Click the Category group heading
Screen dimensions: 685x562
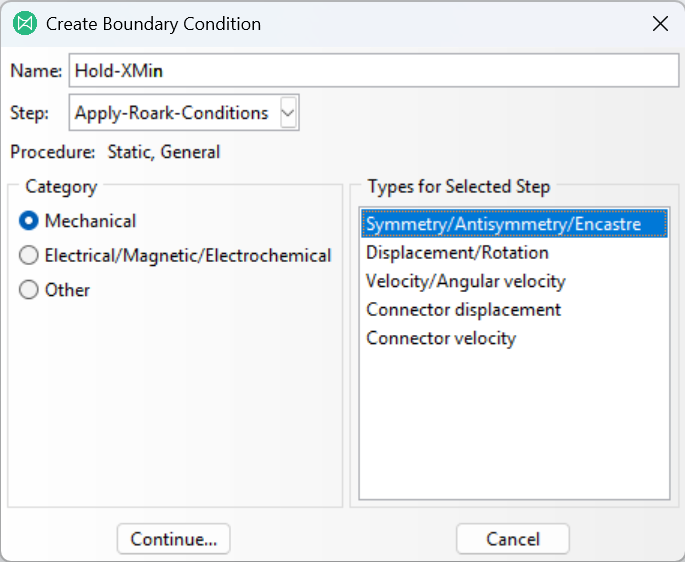[61, 187]
